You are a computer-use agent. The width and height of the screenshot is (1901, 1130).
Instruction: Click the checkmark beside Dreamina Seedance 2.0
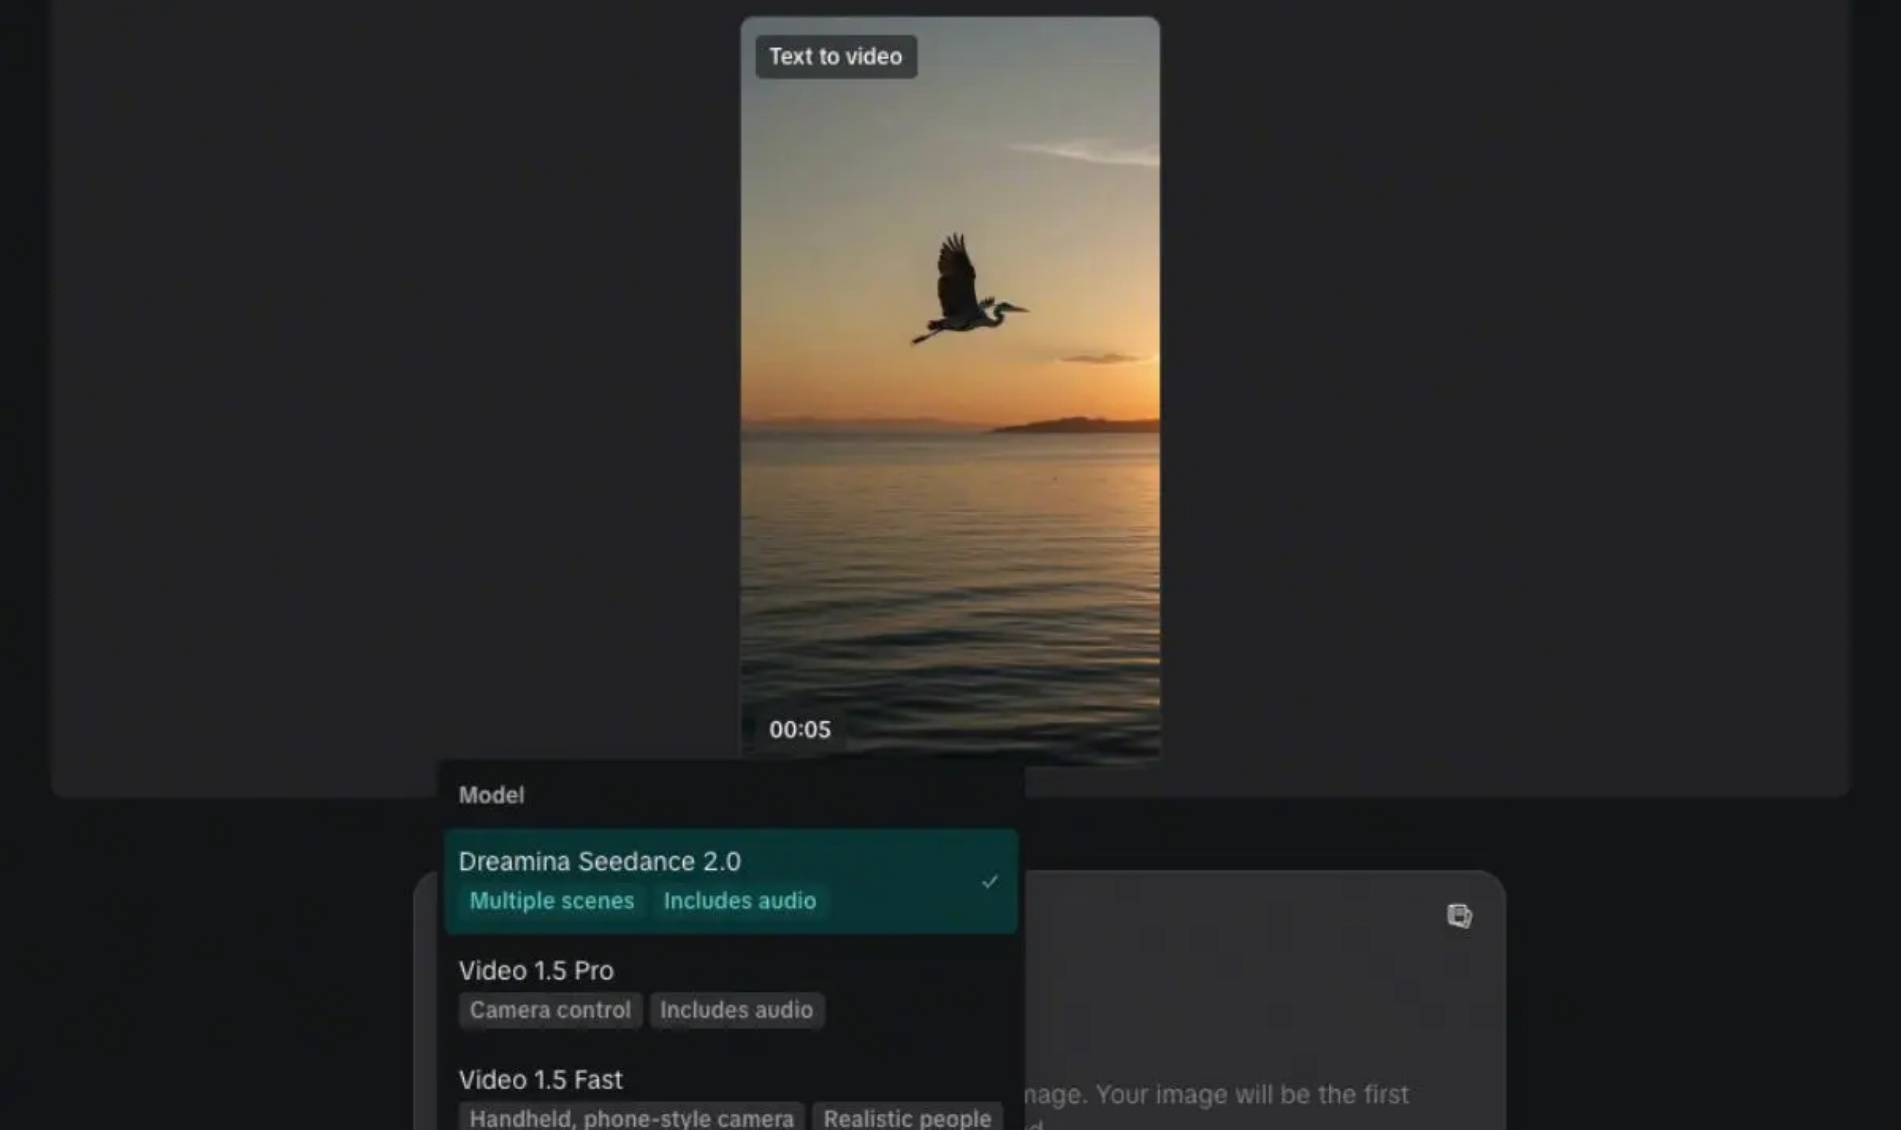tap(989, 881)
